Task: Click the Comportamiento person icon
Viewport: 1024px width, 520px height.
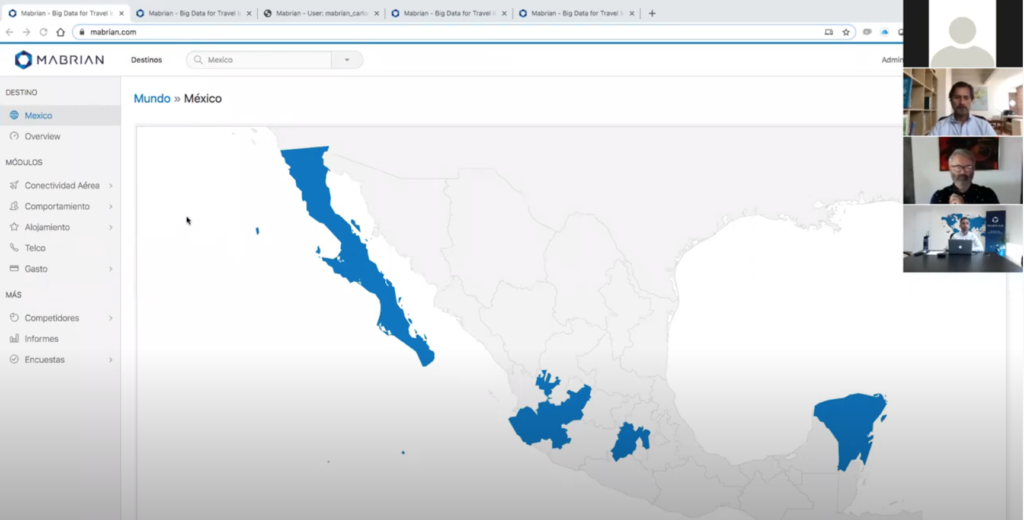Action: pyautogui.click(x=14, y=206)
